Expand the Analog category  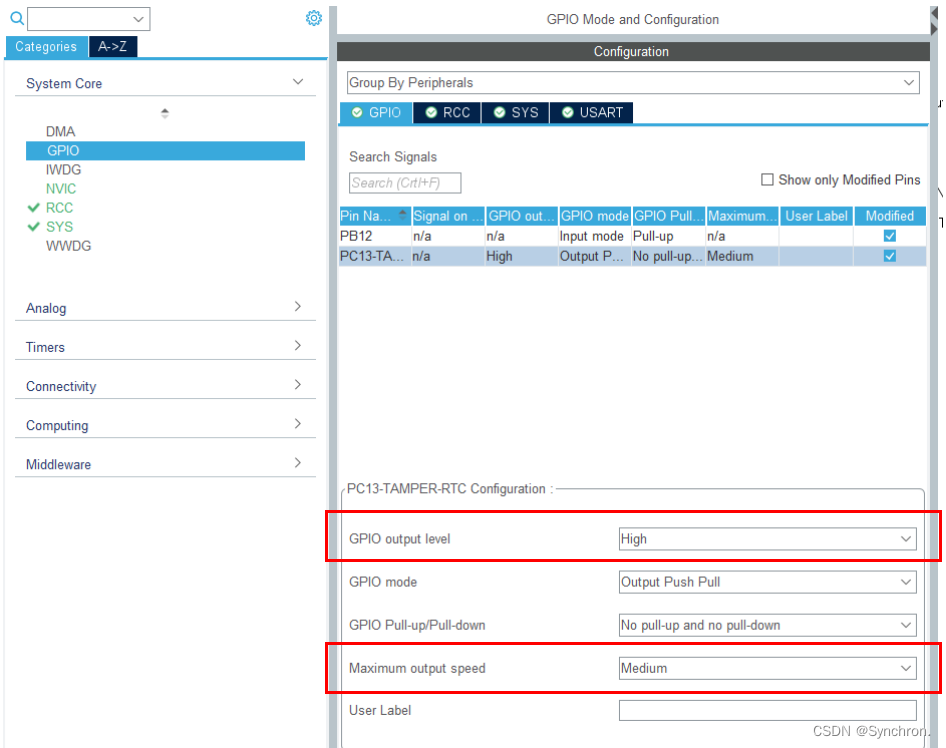(165, 308)
